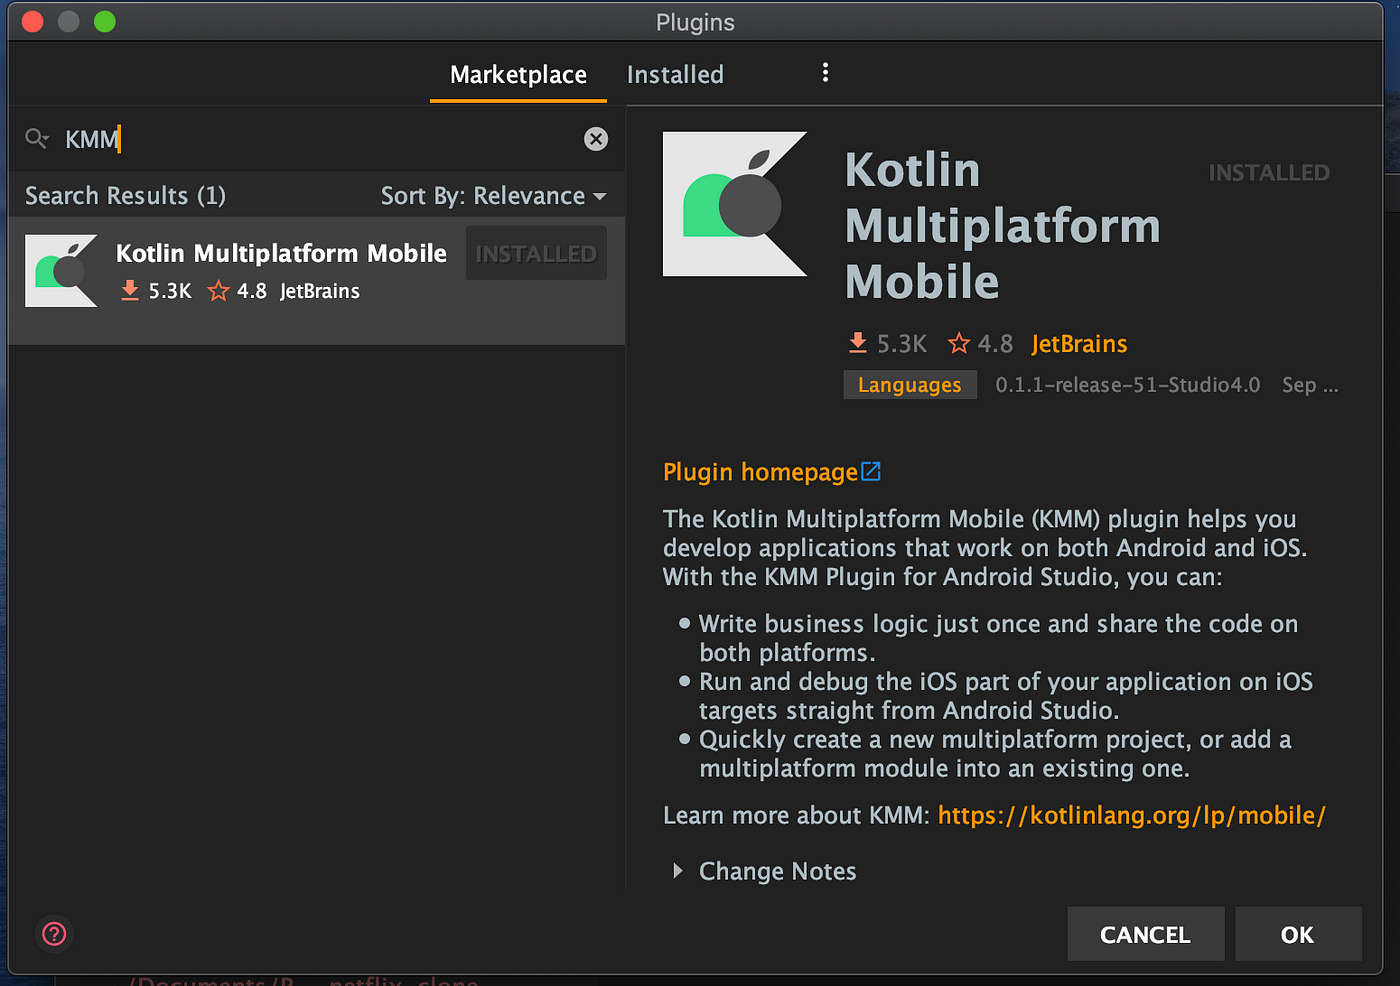Viewport: 1400px width, 986px height.
Task: Click the INSTALLED button in the result row
Action: tap(536, 254)
